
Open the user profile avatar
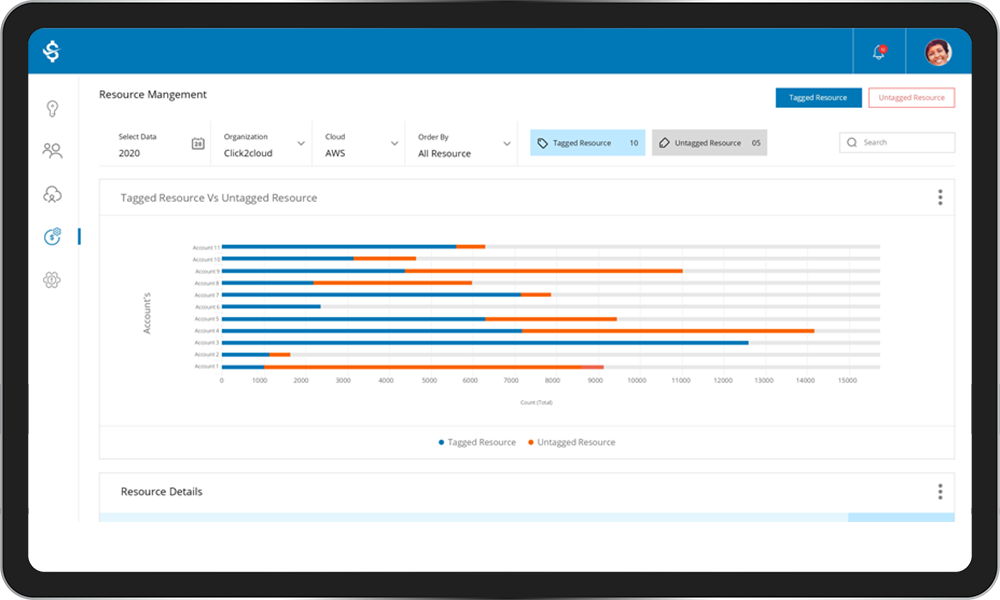tap(938, 52)
